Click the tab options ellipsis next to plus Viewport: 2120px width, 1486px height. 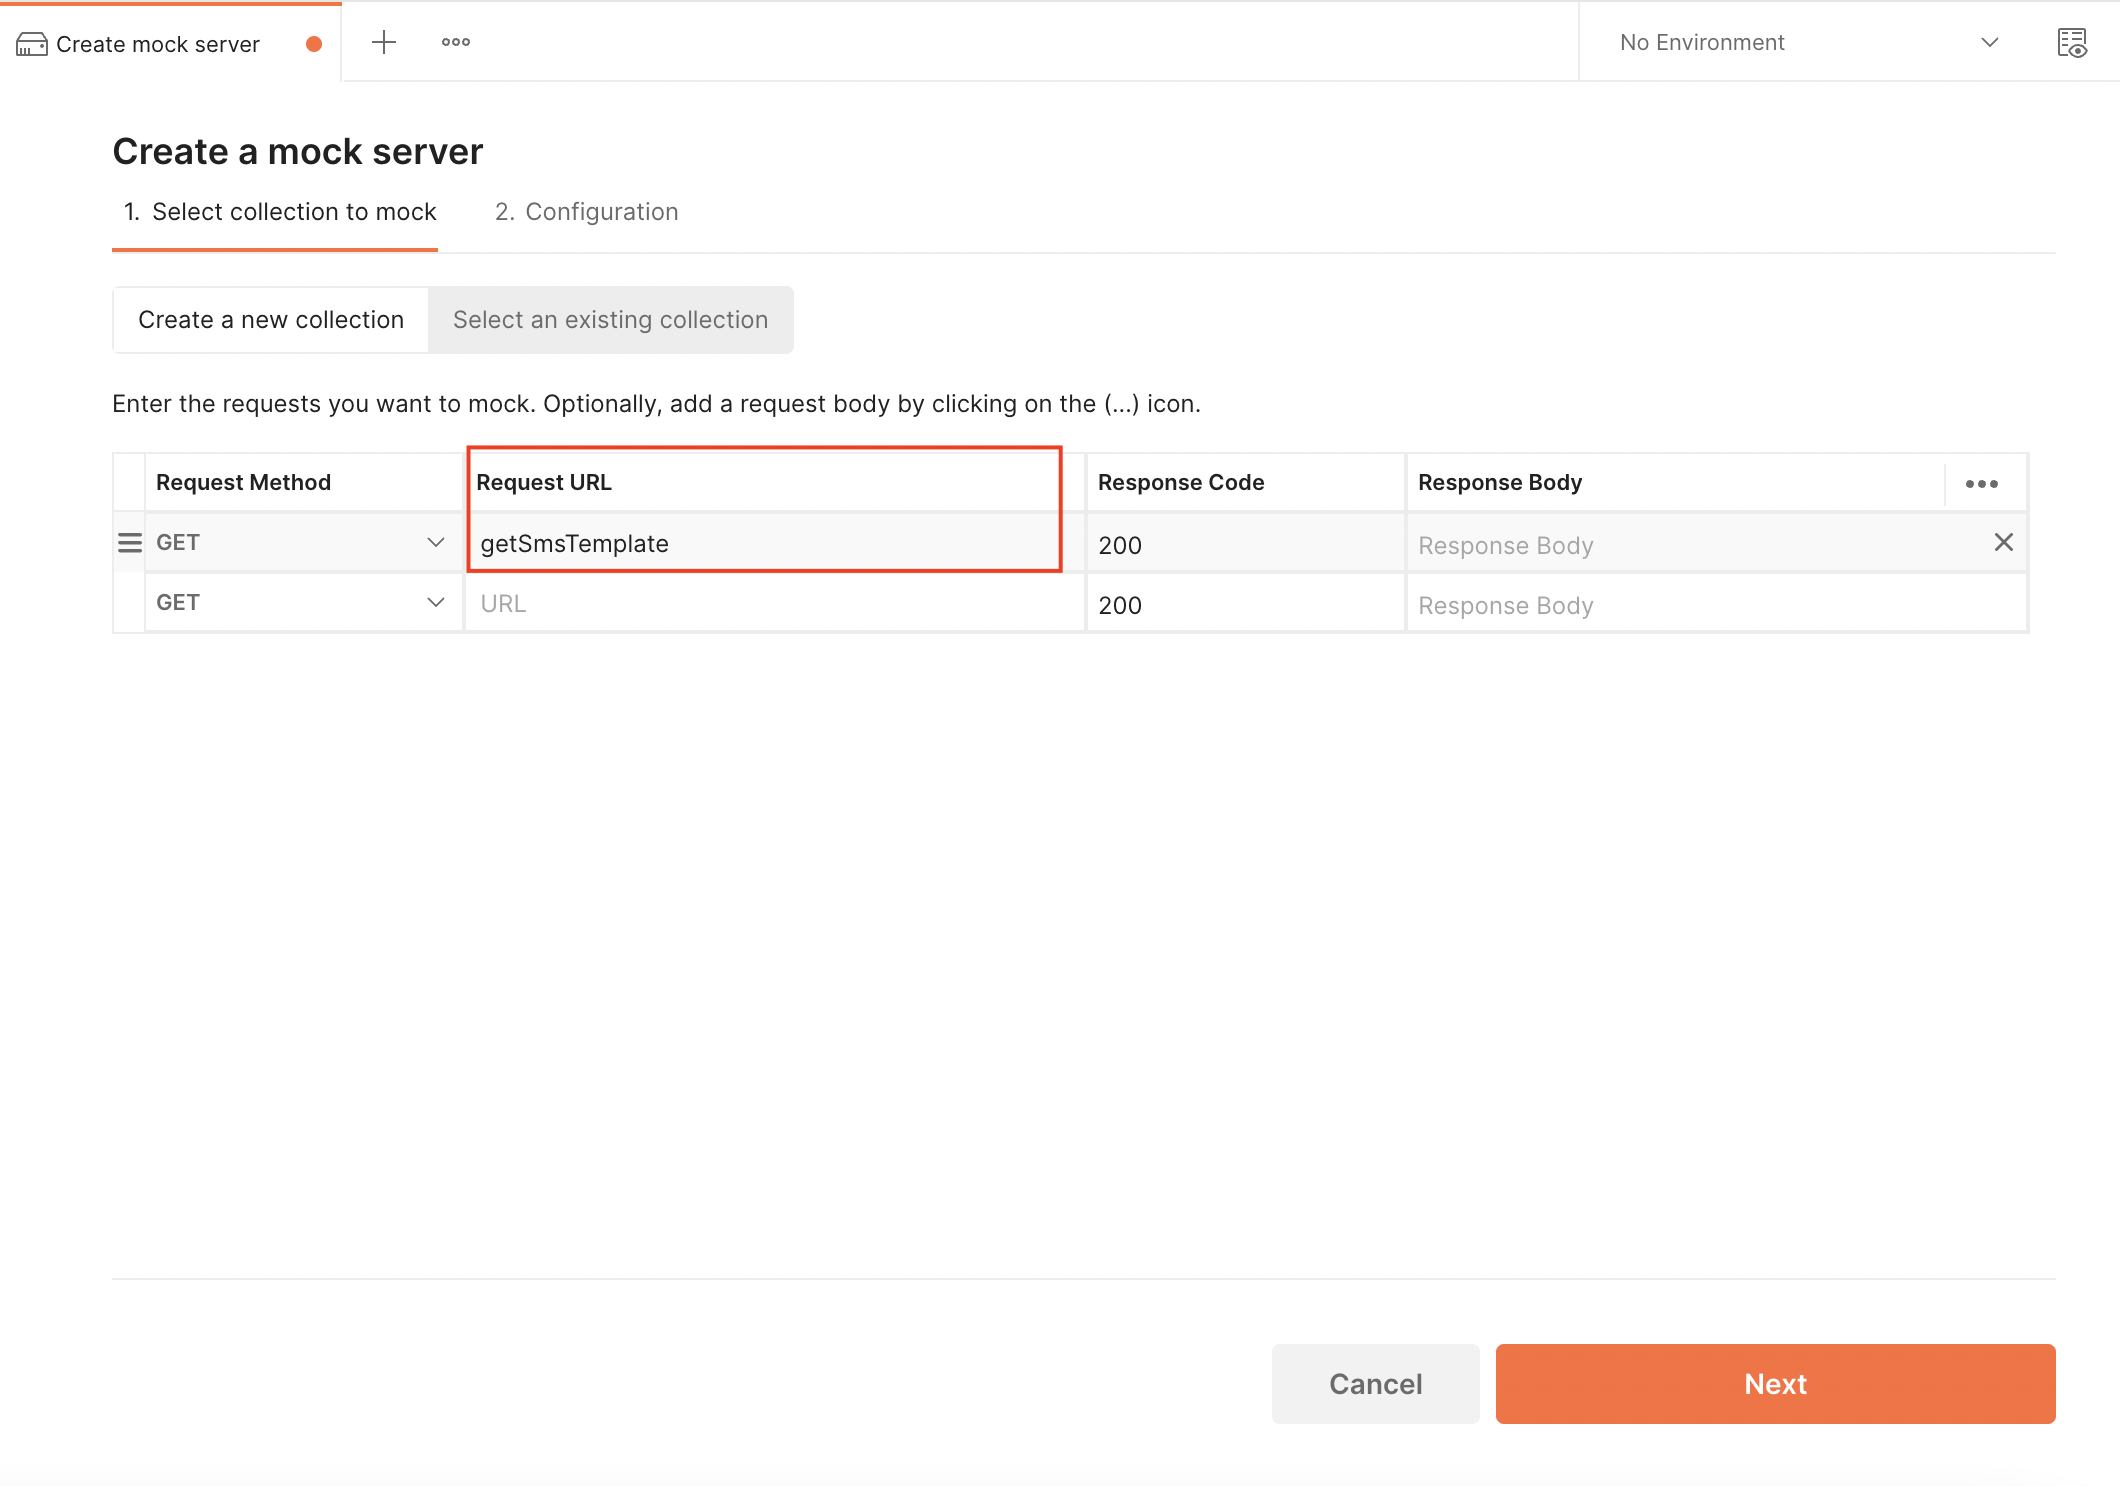click(456, 42)
